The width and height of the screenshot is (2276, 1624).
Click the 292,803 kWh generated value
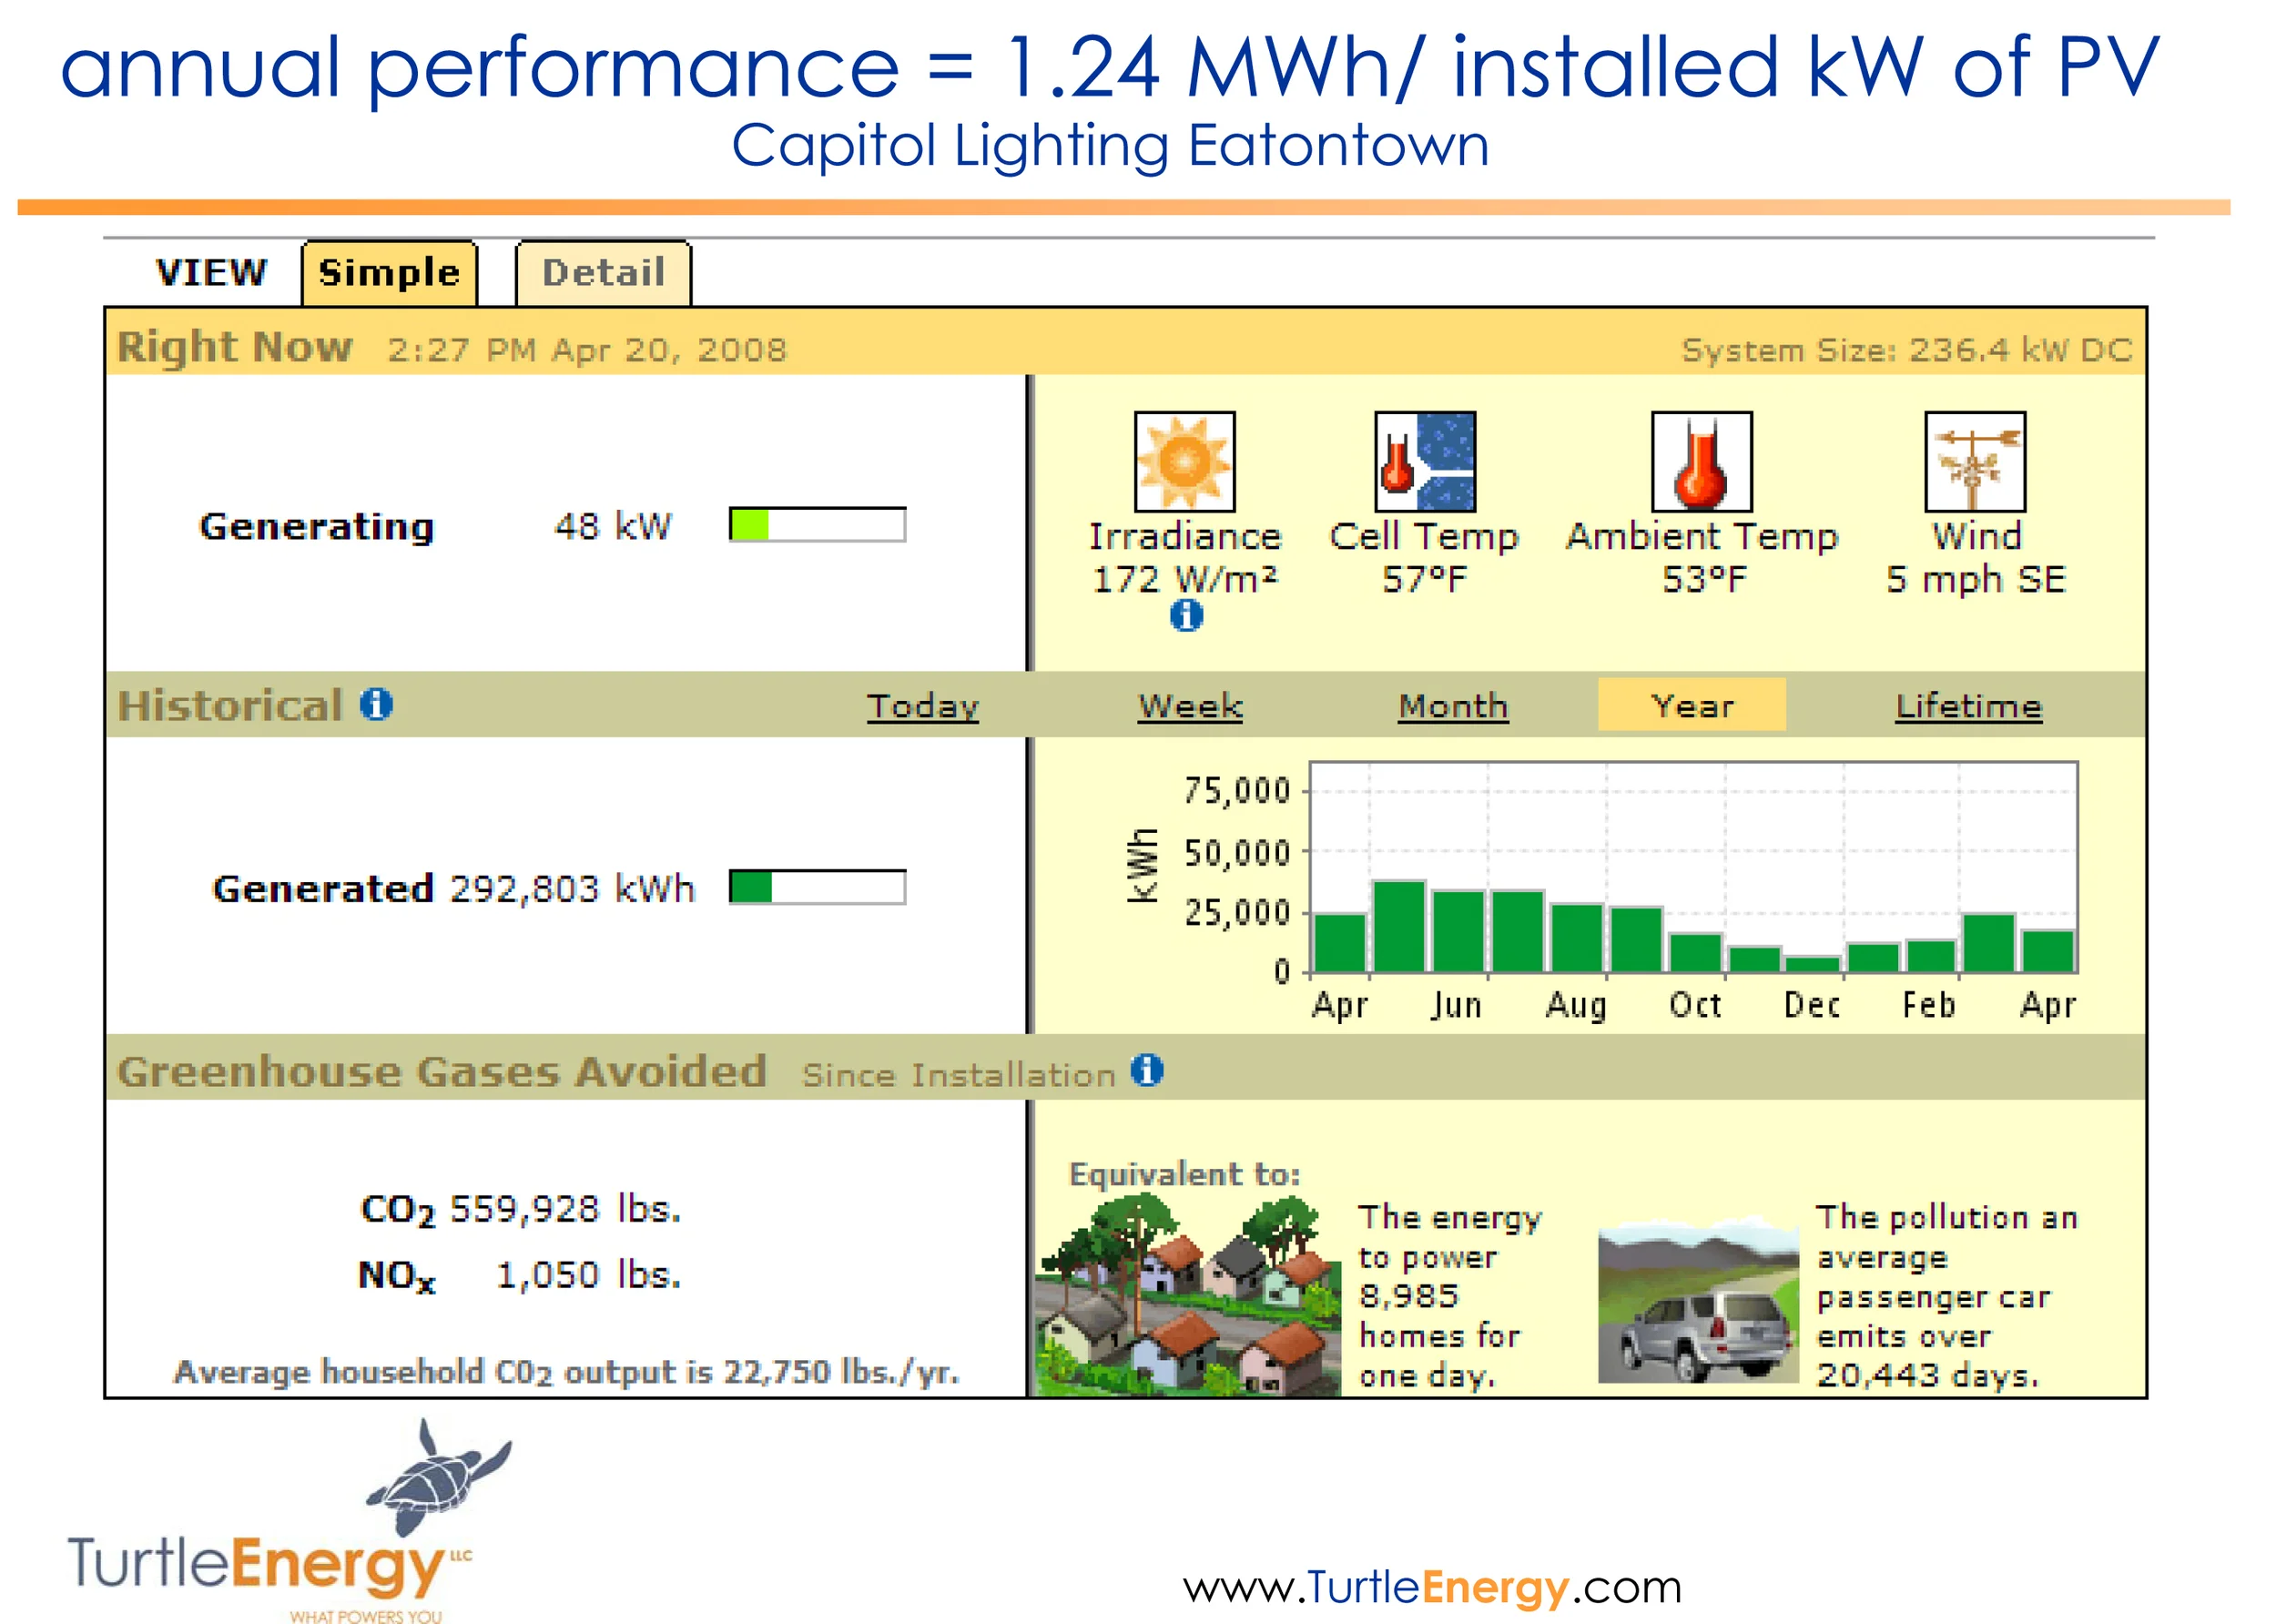(x=572, y=888)
